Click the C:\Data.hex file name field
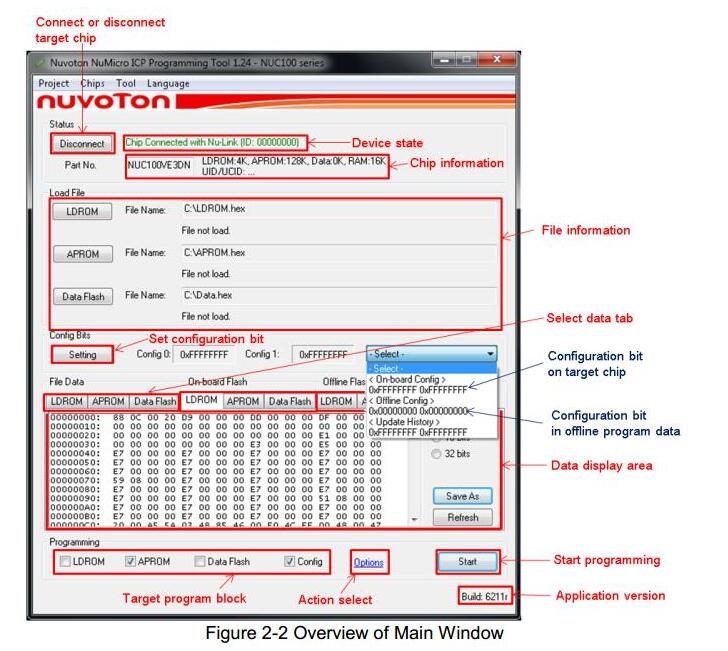Image resolution: width=728 pixels, height=651 pixels. coord(338,295)
